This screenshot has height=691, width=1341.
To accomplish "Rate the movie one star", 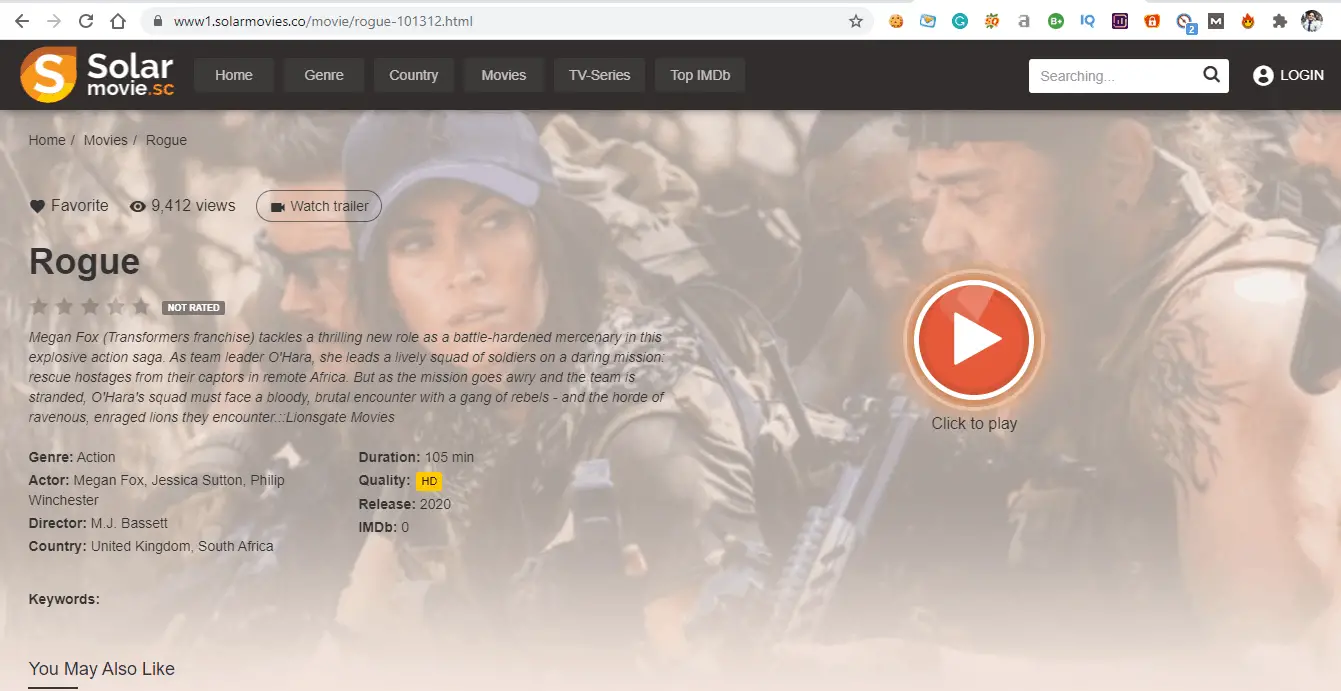I will [x=39, y=306].
